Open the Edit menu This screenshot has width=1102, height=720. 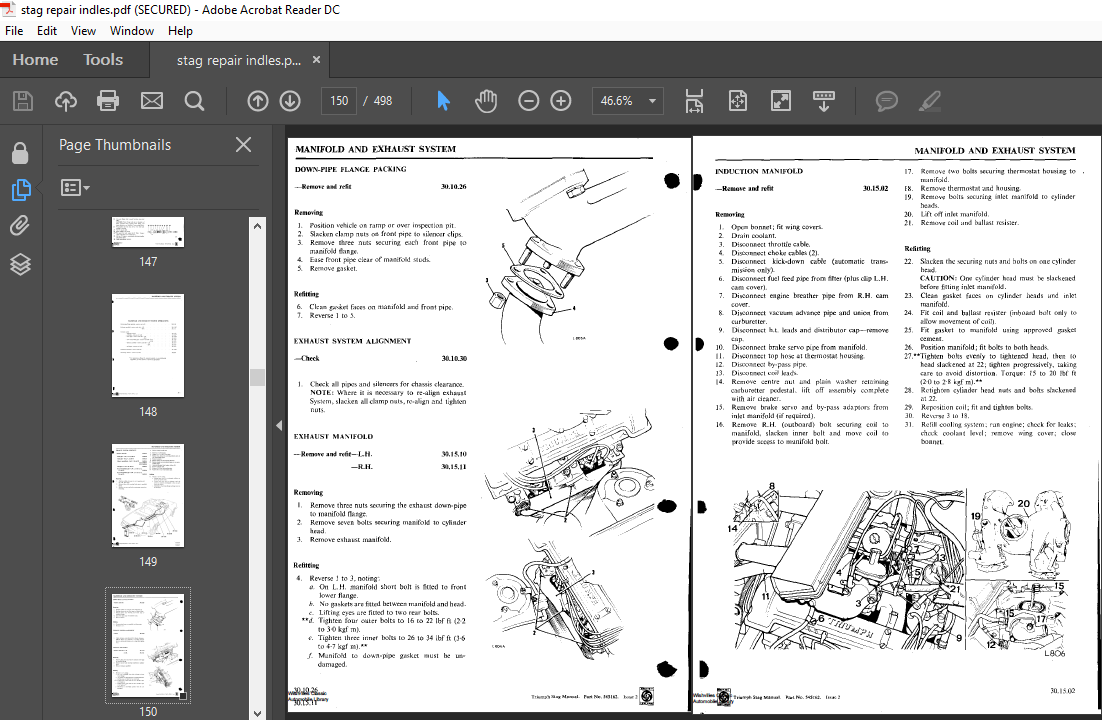[47, 31]
